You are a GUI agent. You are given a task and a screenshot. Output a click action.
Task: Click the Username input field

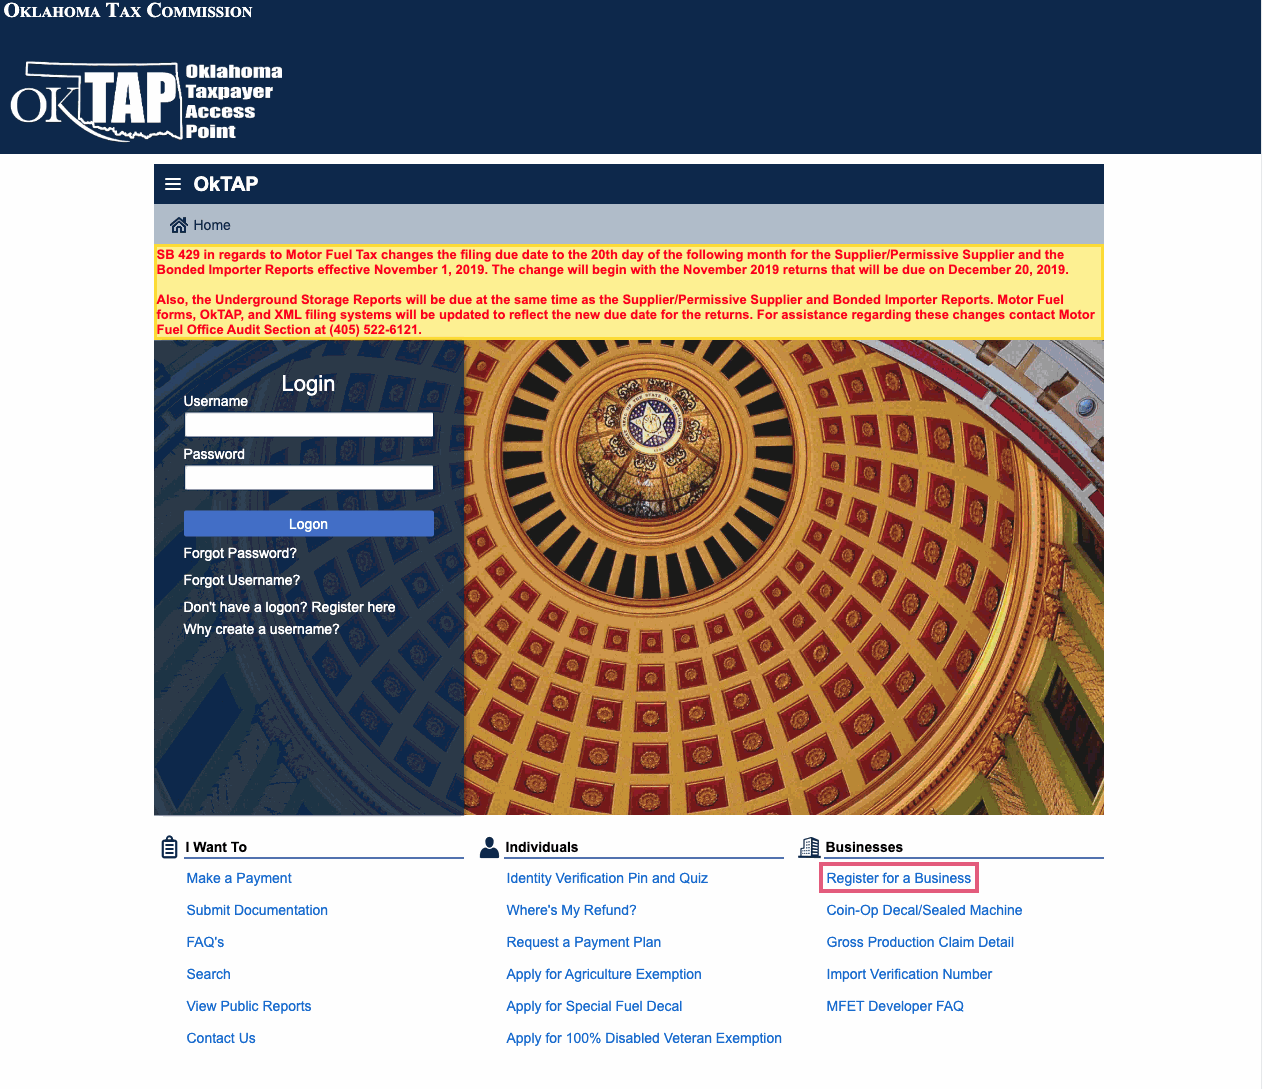(309, 424)
